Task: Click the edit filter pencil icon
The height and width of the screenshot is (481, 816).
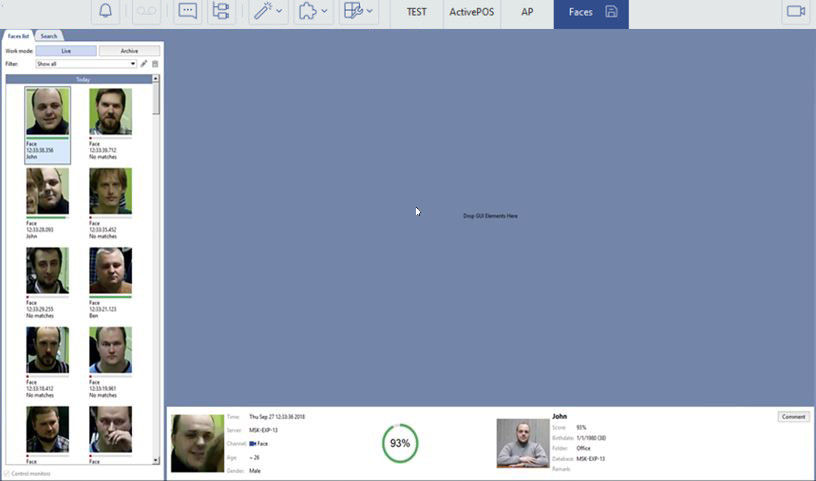Action: [144, 63]
